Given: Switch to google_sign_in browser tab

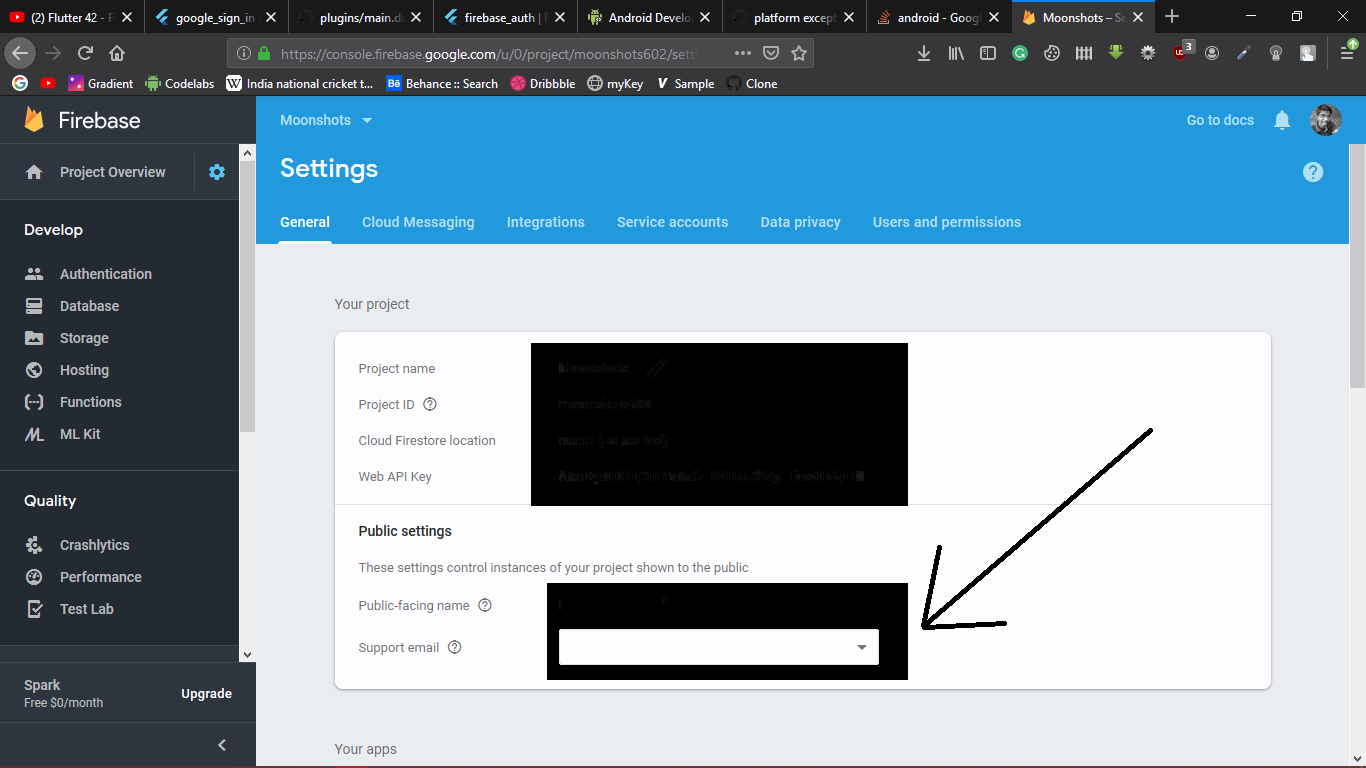Looking at the screenshot, I should [216, 17].
